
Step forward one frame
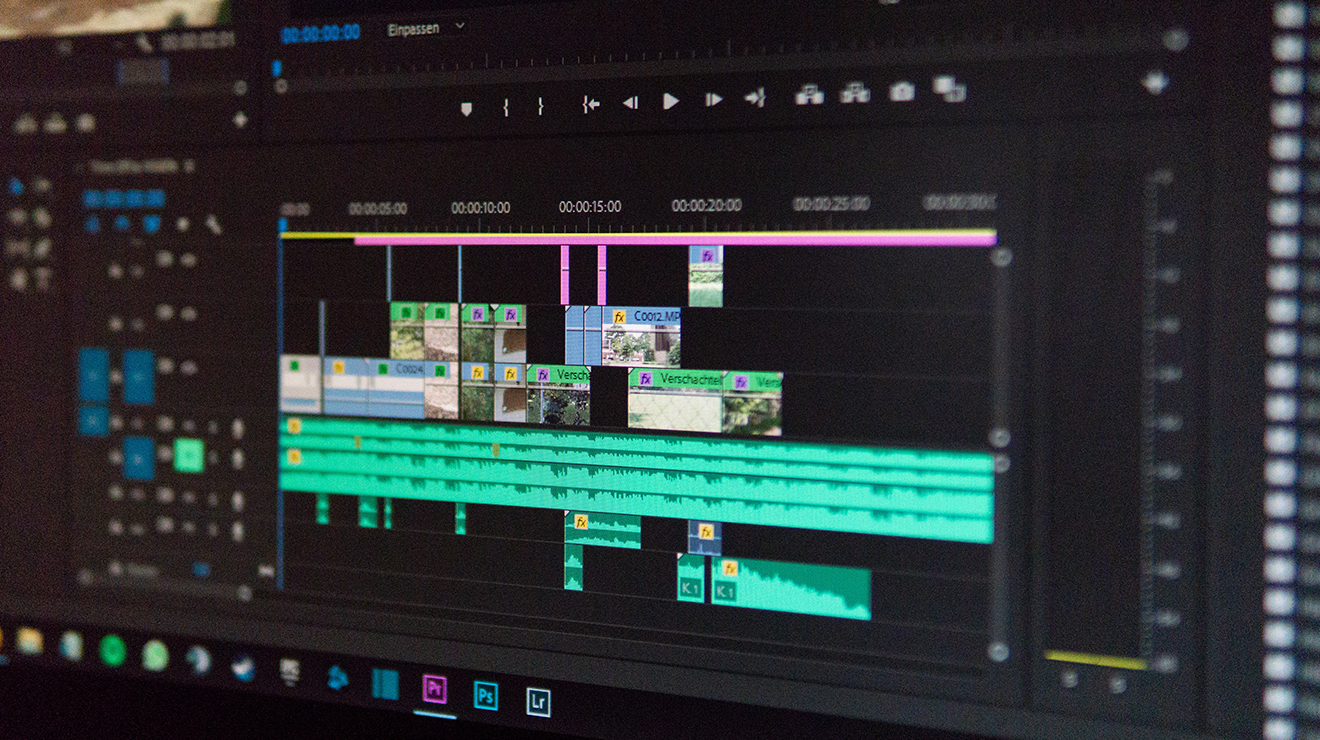tap(713, 100)
